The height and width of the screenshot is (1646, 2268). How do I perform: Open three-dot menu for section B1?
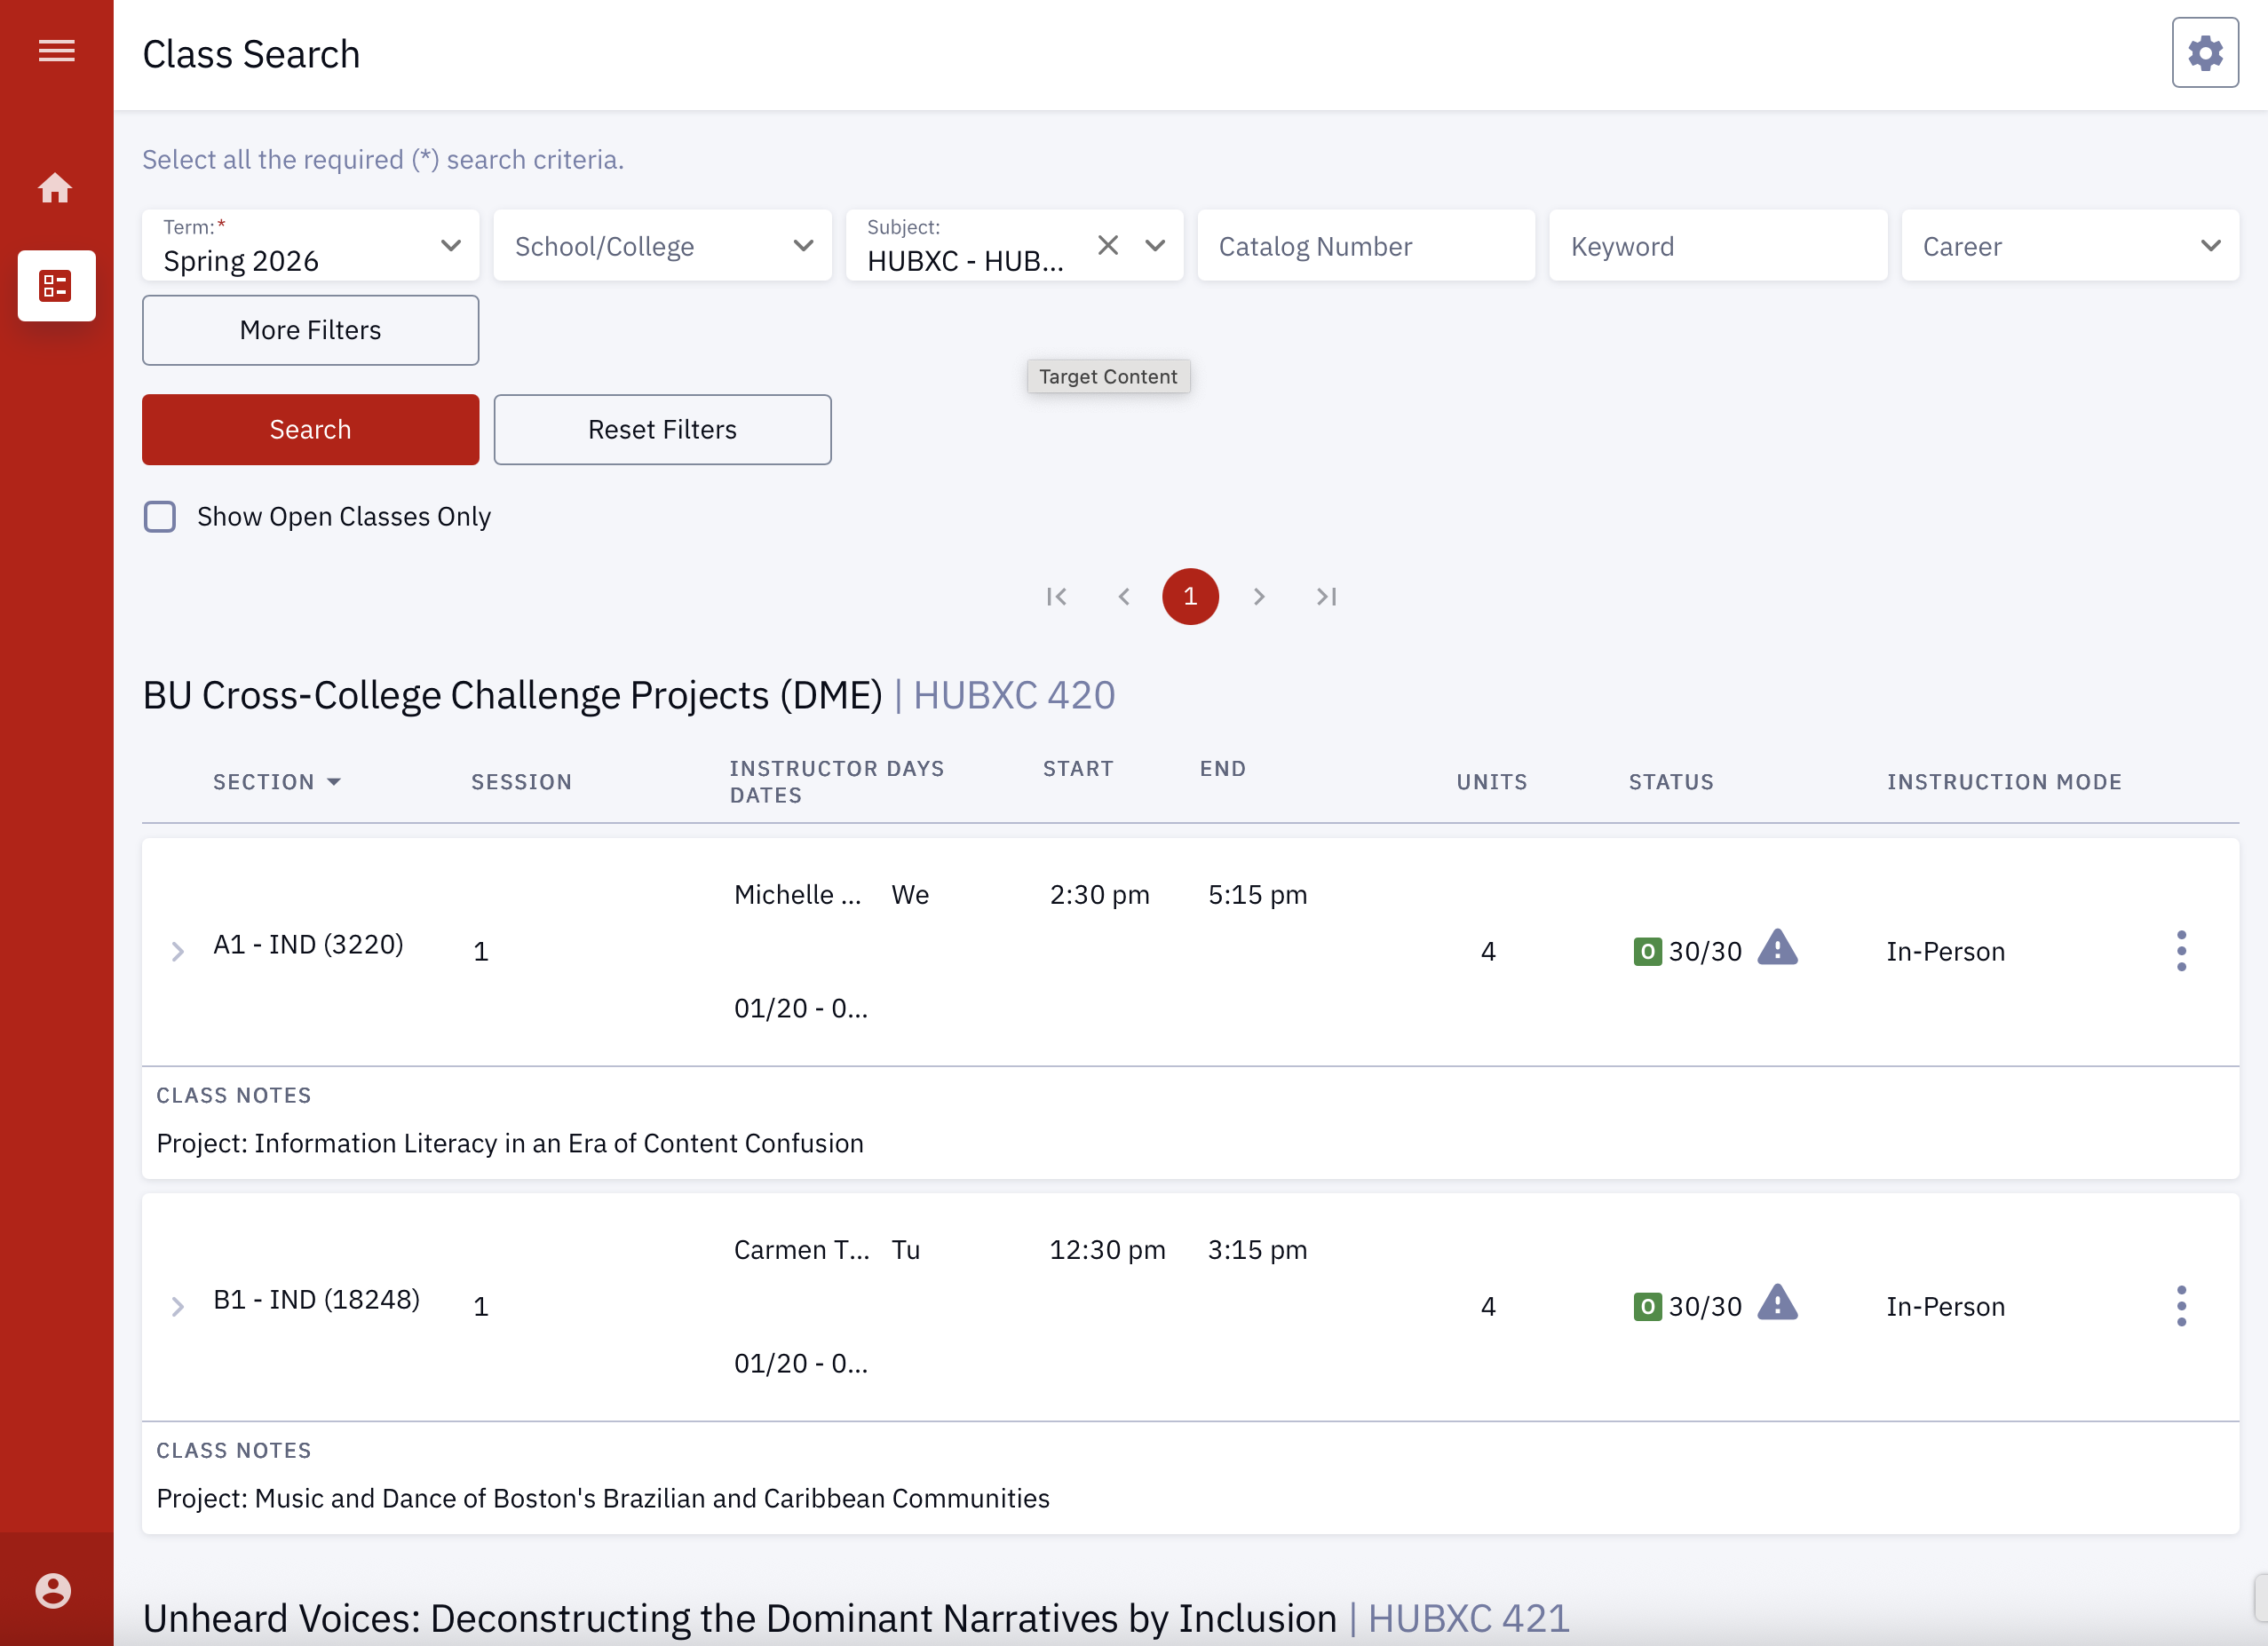click(x=2181, y=1305)
